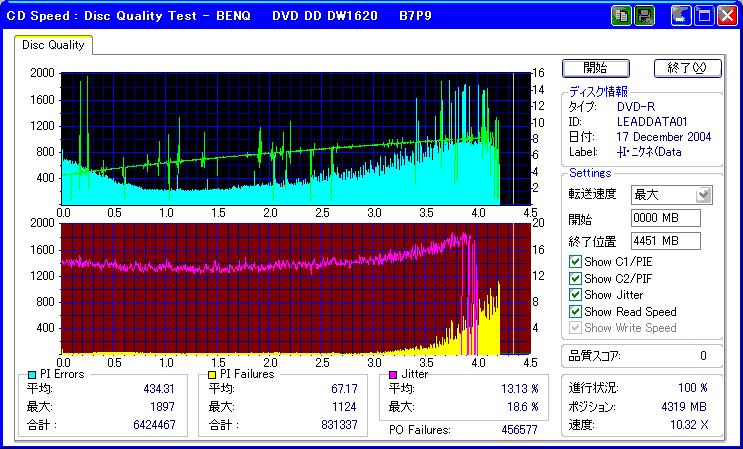Click the 終了 exit button
Screen dimensions: 743x449
(688, 68)
